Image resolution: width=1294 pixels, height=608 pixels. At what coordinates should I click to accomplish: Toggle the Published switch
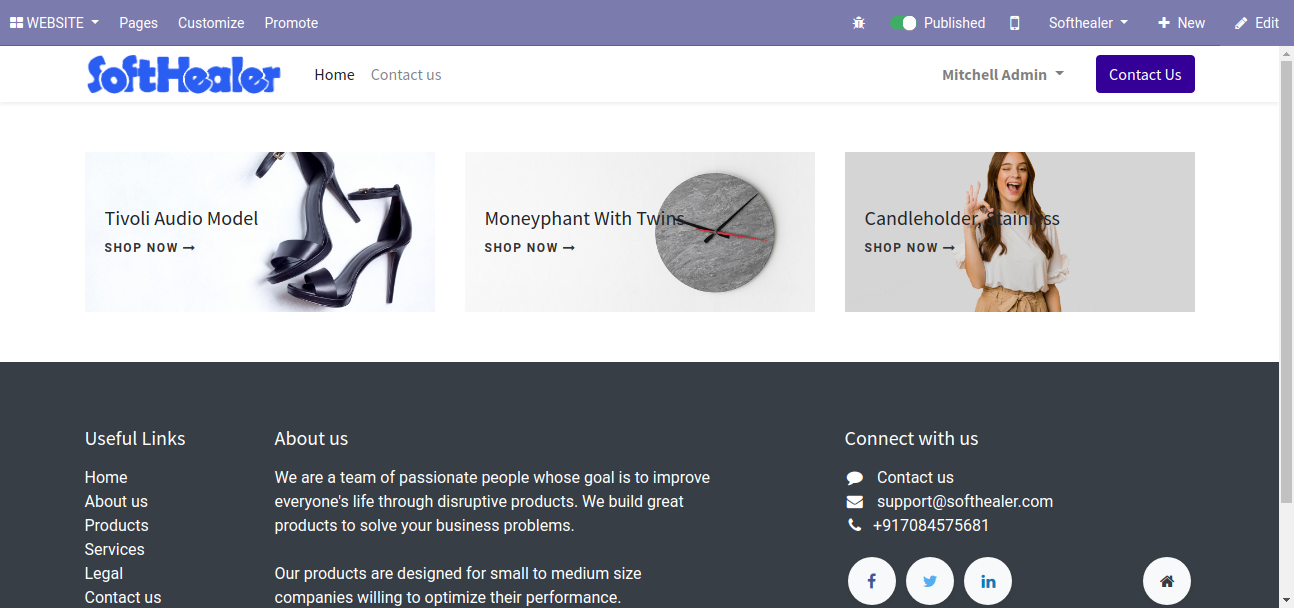(903, 23)
